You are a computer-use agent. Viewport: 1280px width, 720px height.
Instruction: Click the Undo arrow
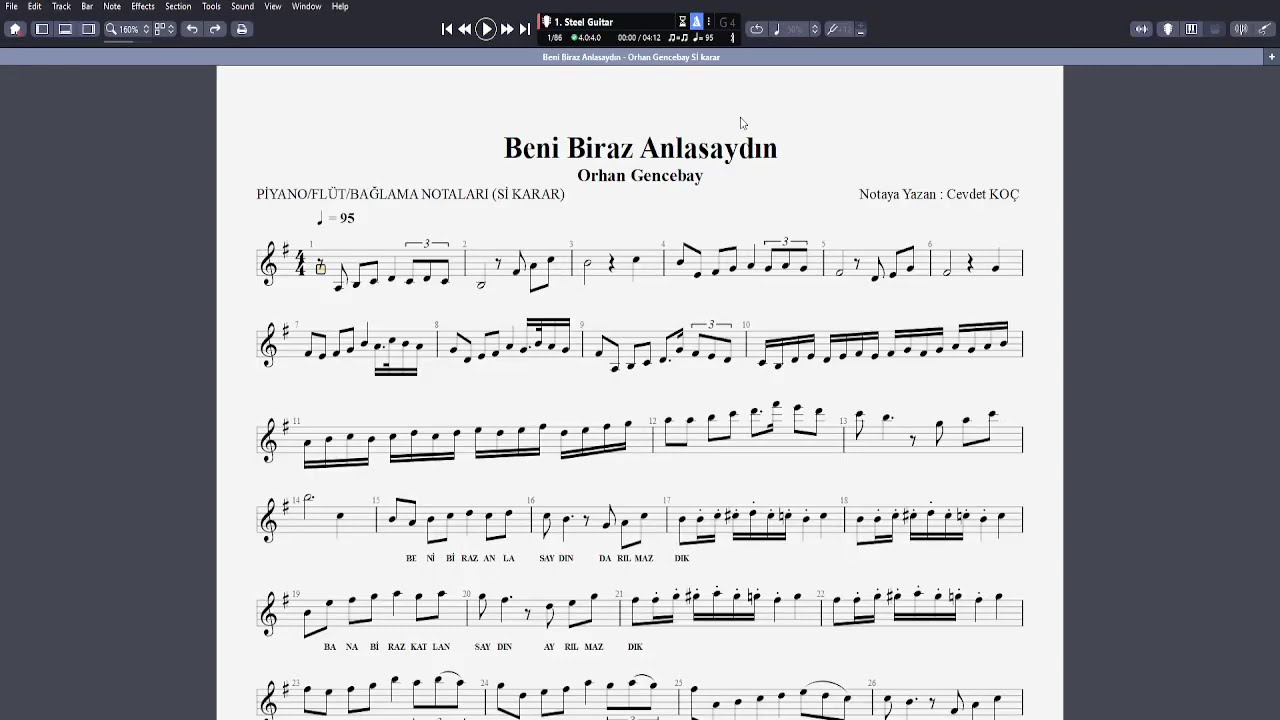[x=192, y=29]
